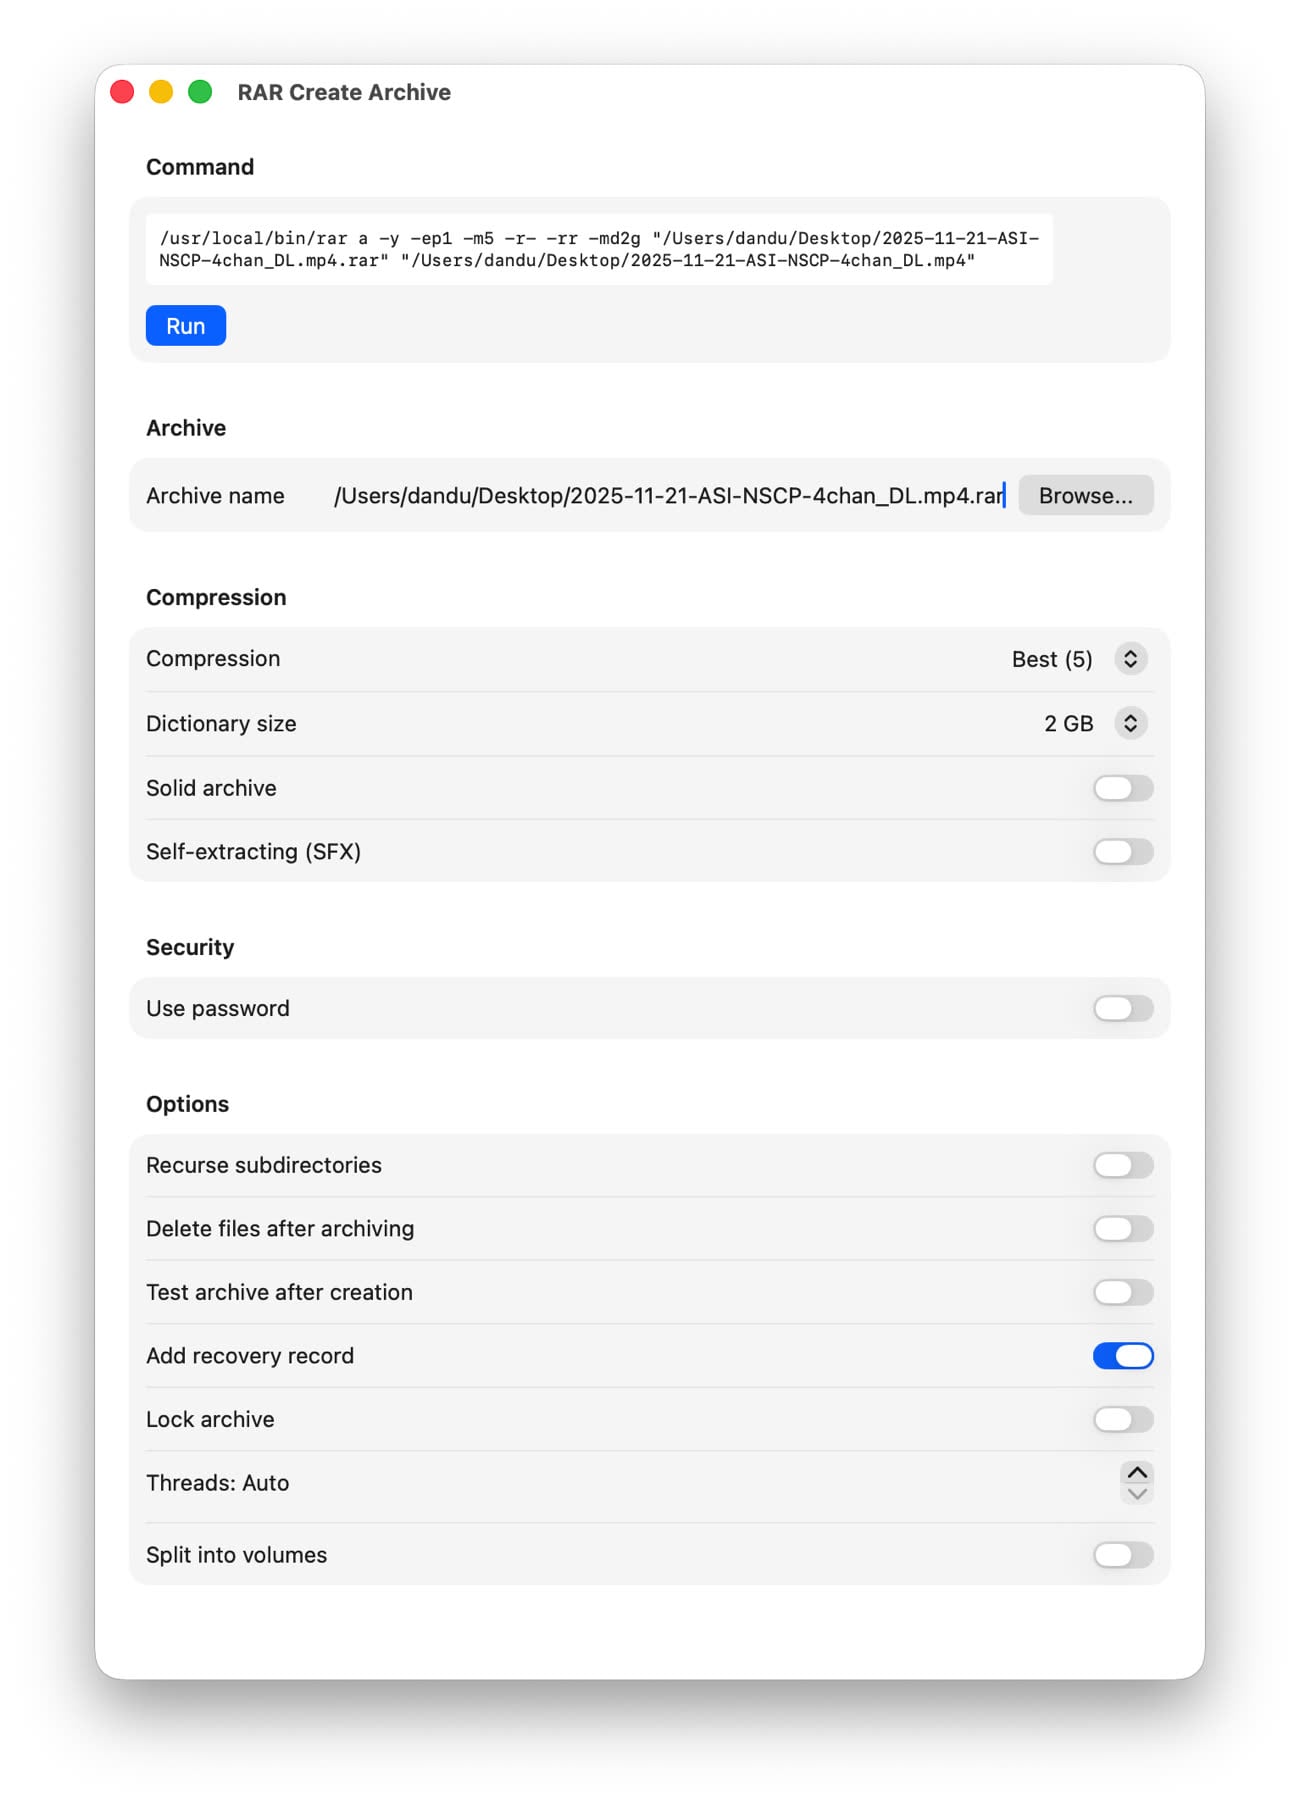
Task: Zoom window with the green button
Action: pyautogui.click(x=200, y=92)
